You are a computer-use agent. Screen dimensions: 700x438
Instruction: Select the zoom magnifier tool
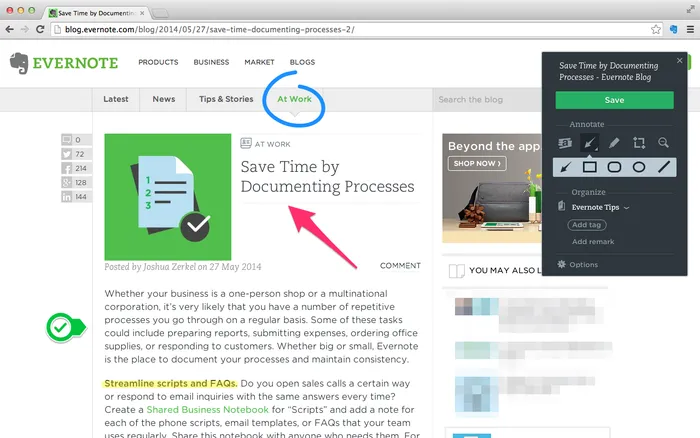click(x=663, y=143)
